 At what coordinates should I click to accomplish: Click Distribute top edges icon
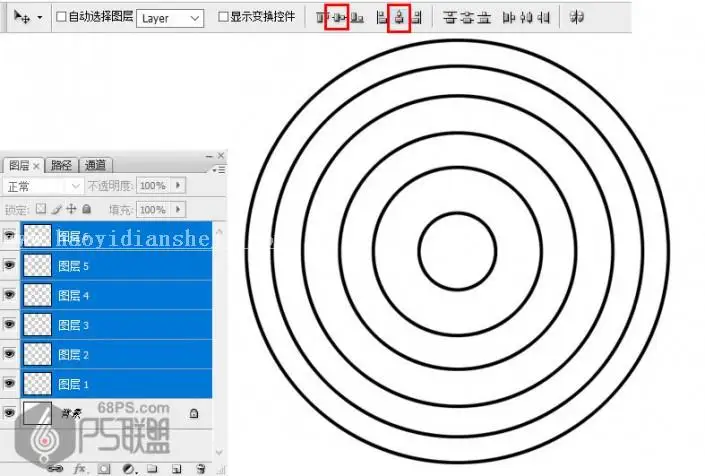point(450,18)
